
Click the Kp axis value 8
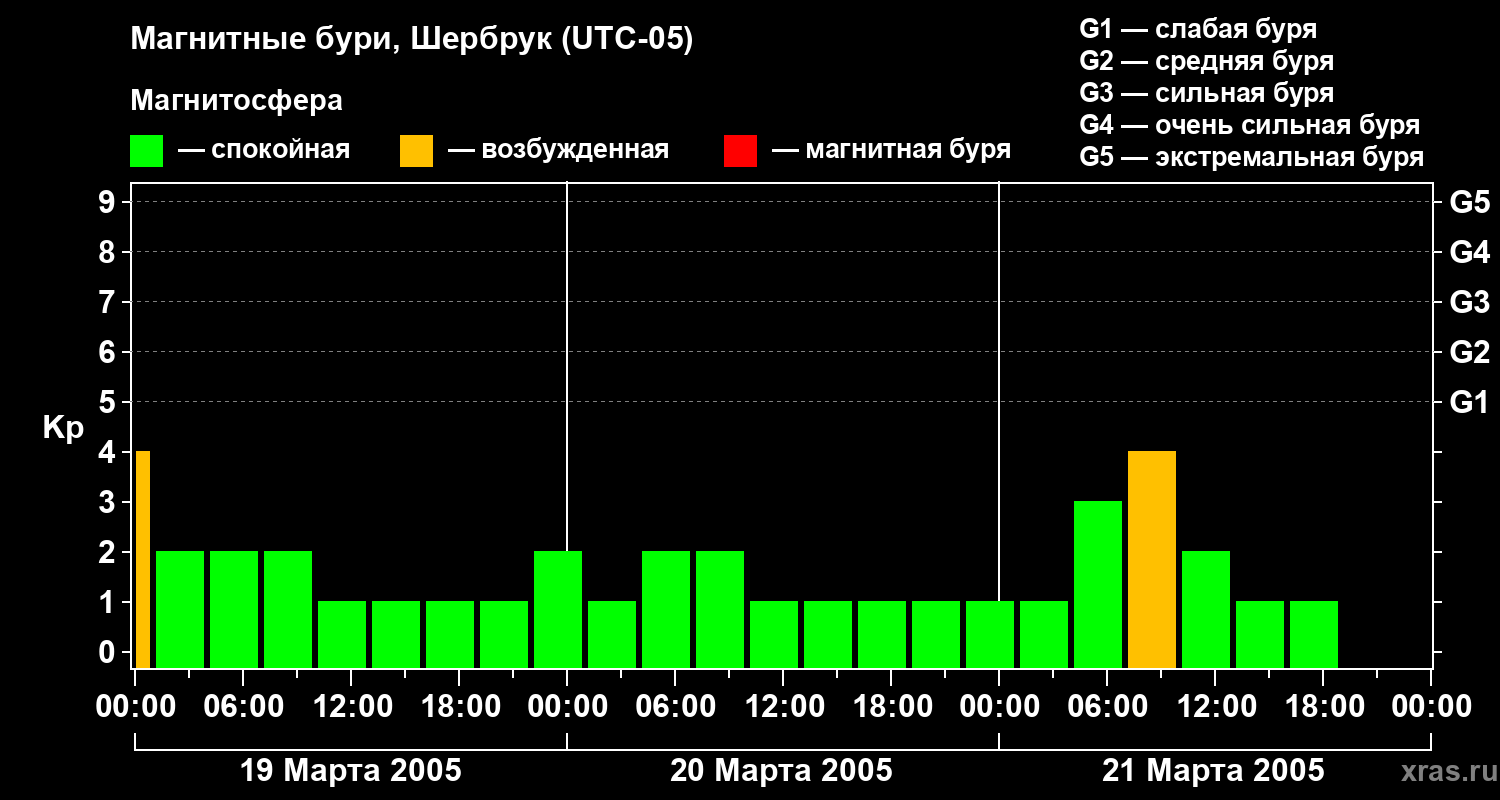coord(109,253)
